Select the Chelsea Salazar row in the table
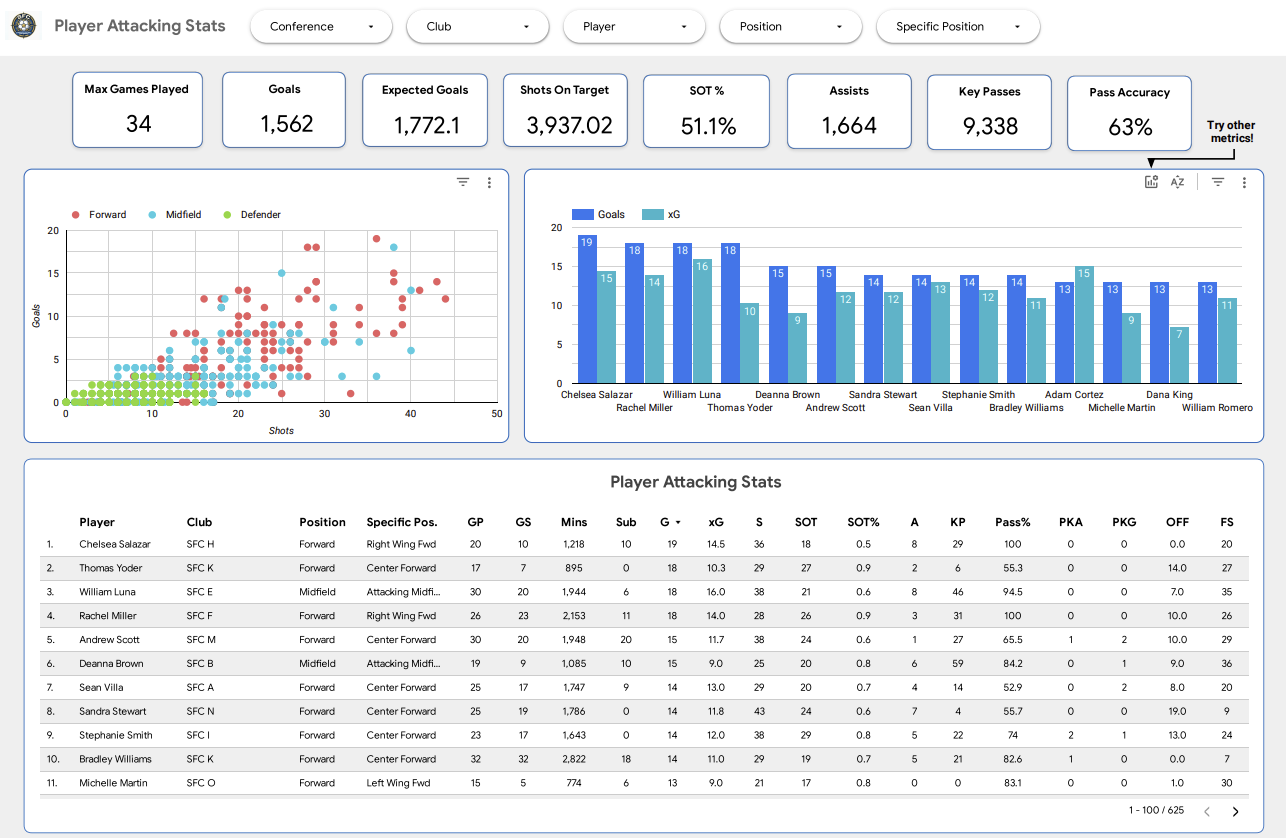1286x838 pixels. (x=113, y=544)
